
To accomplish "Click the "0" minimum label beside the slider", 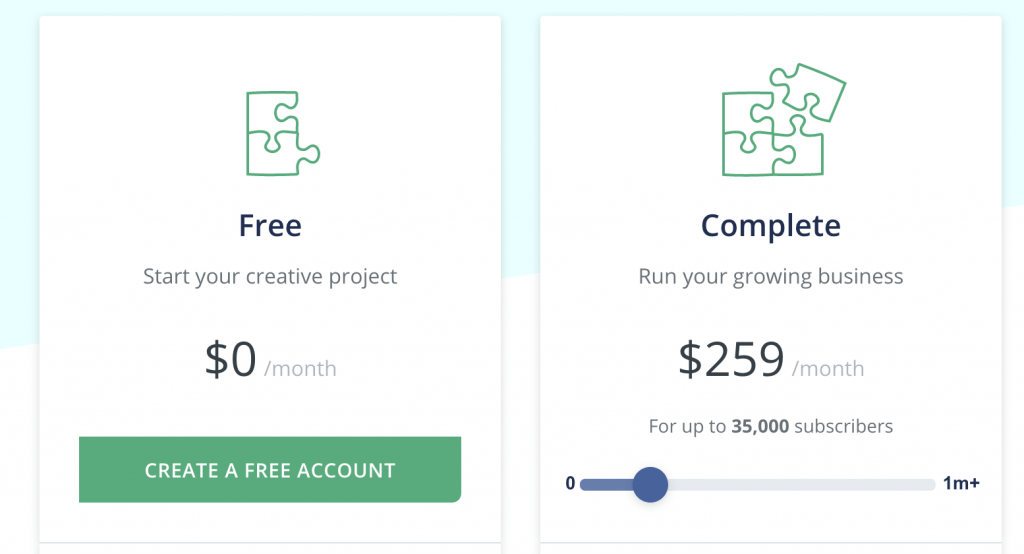I will (570, 484).
